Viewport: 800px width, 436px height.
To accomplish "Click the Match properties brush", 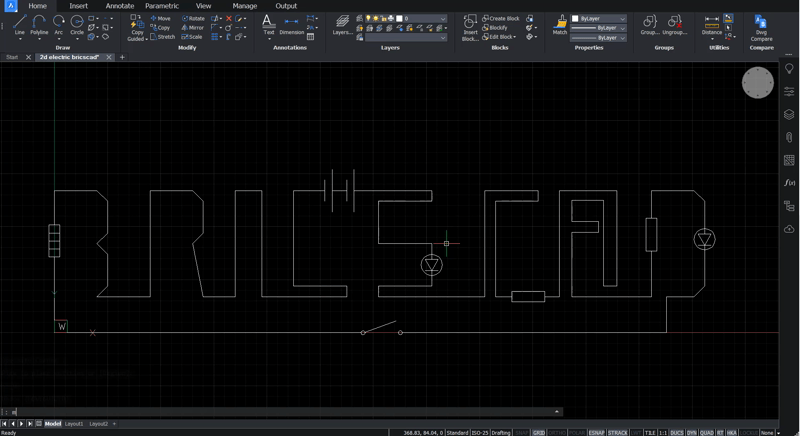I will (560, 24).
